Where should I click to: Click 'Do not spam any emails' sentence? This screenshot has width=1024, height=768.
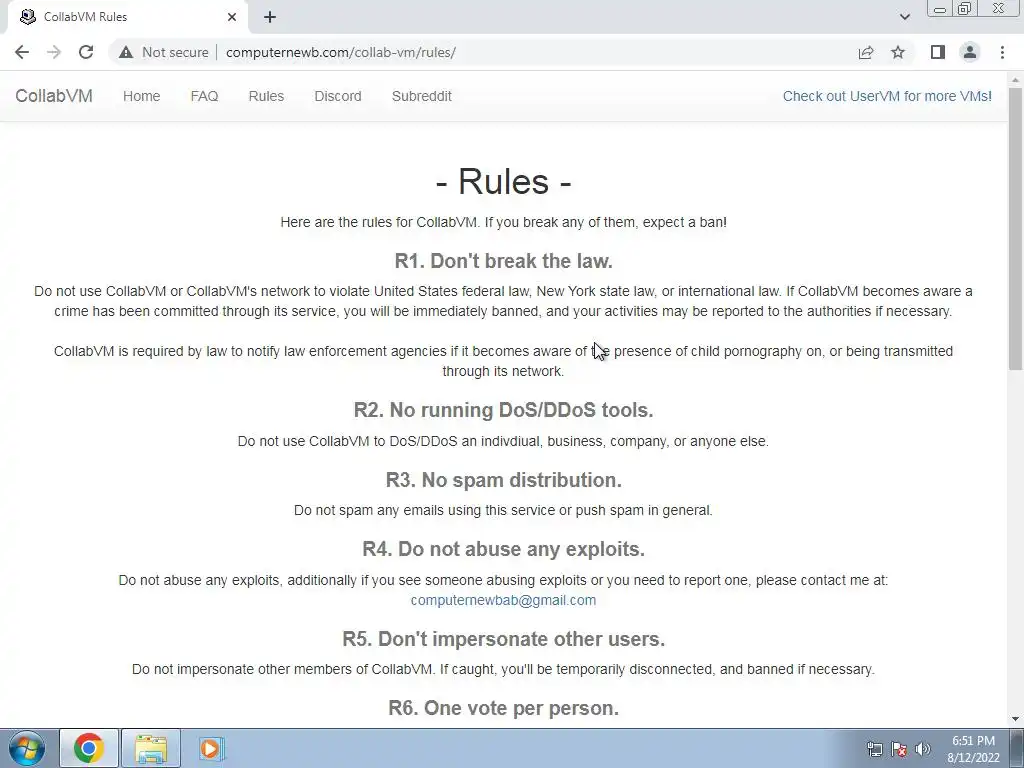coord(503,510)
